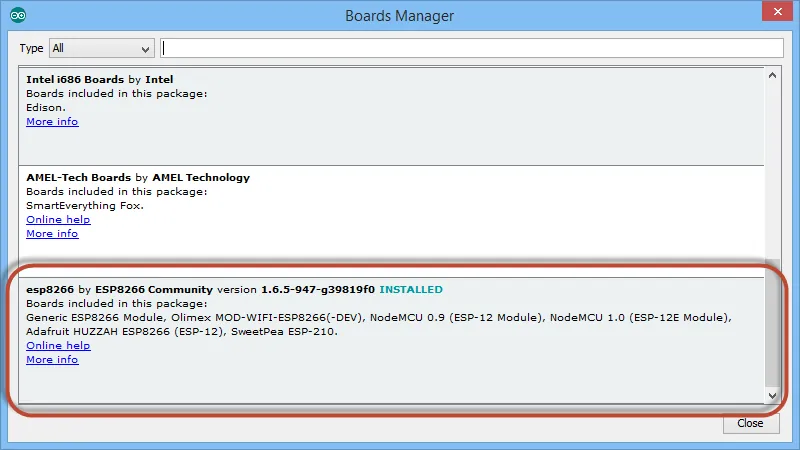Screen dimensions: 800x450
Task: Open More info link for AMEL-Tech Boards
Action: [52, 233]
